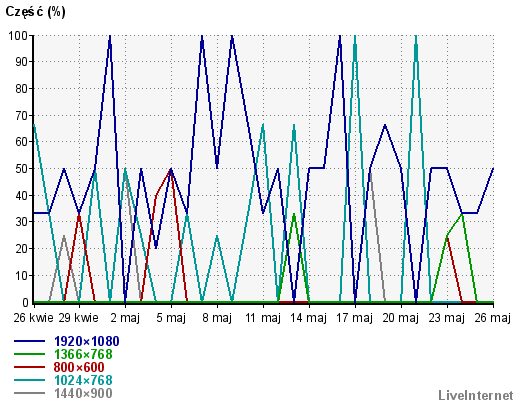Click the 100 value on the y-axis
This screenshot has width=520, height=405.
[x=18, y=35]
